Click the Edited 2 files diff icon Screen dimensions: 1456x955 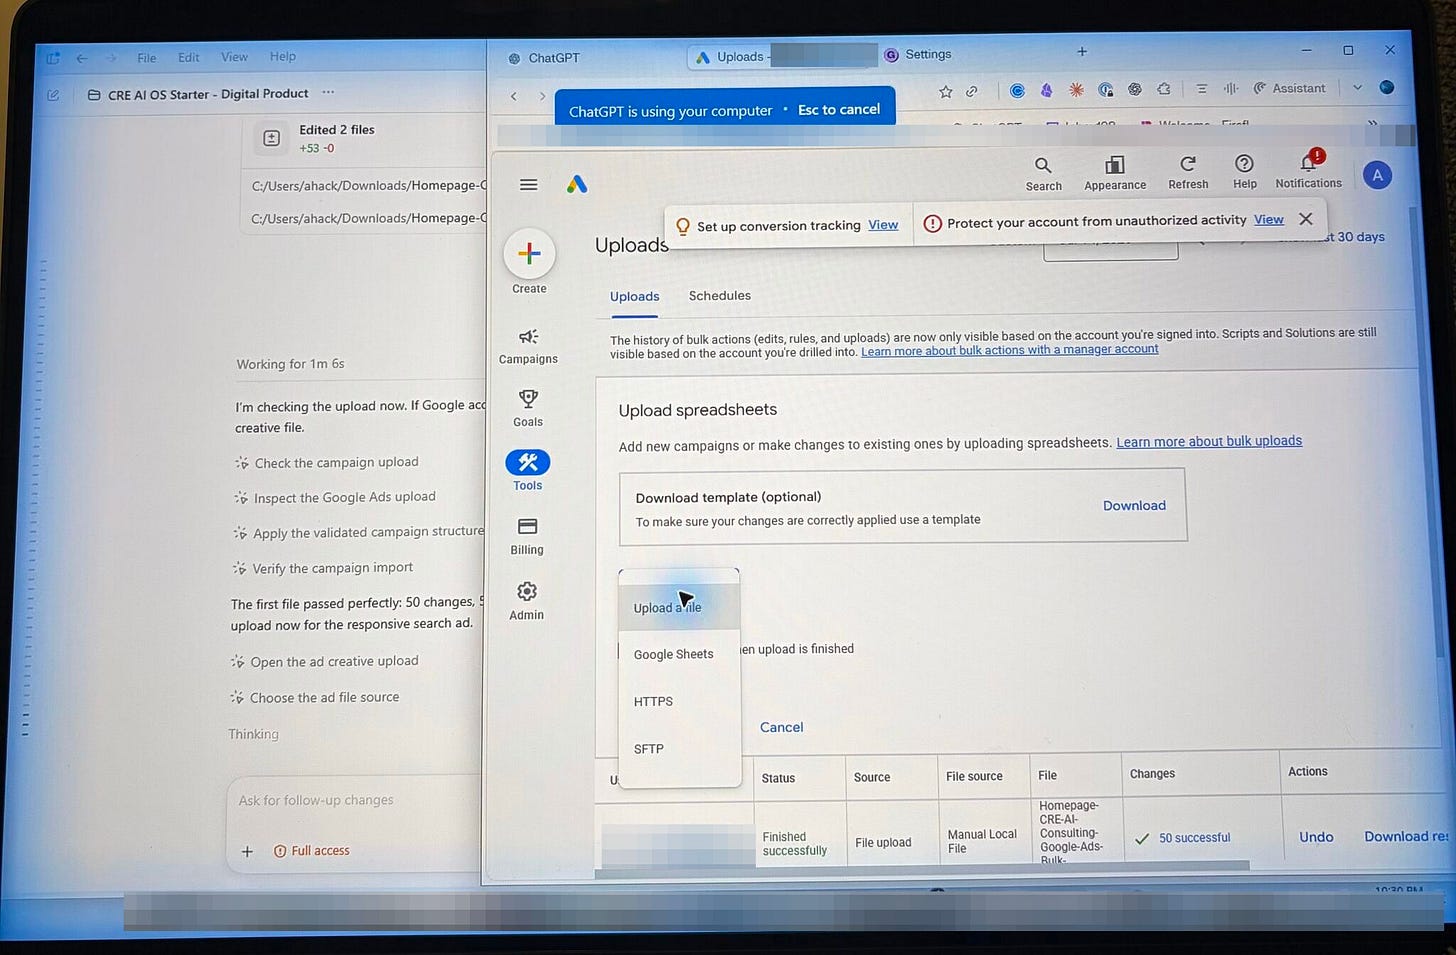(271, 138)
